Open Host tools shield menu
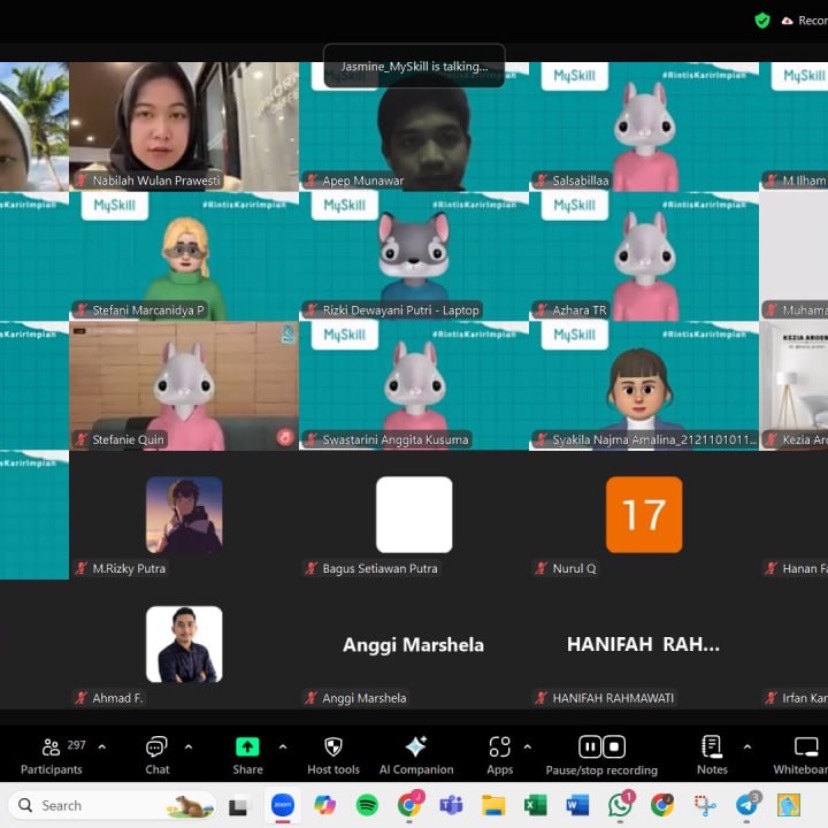Viewport: 828px width, 828px height. click(x=333, y=755)
